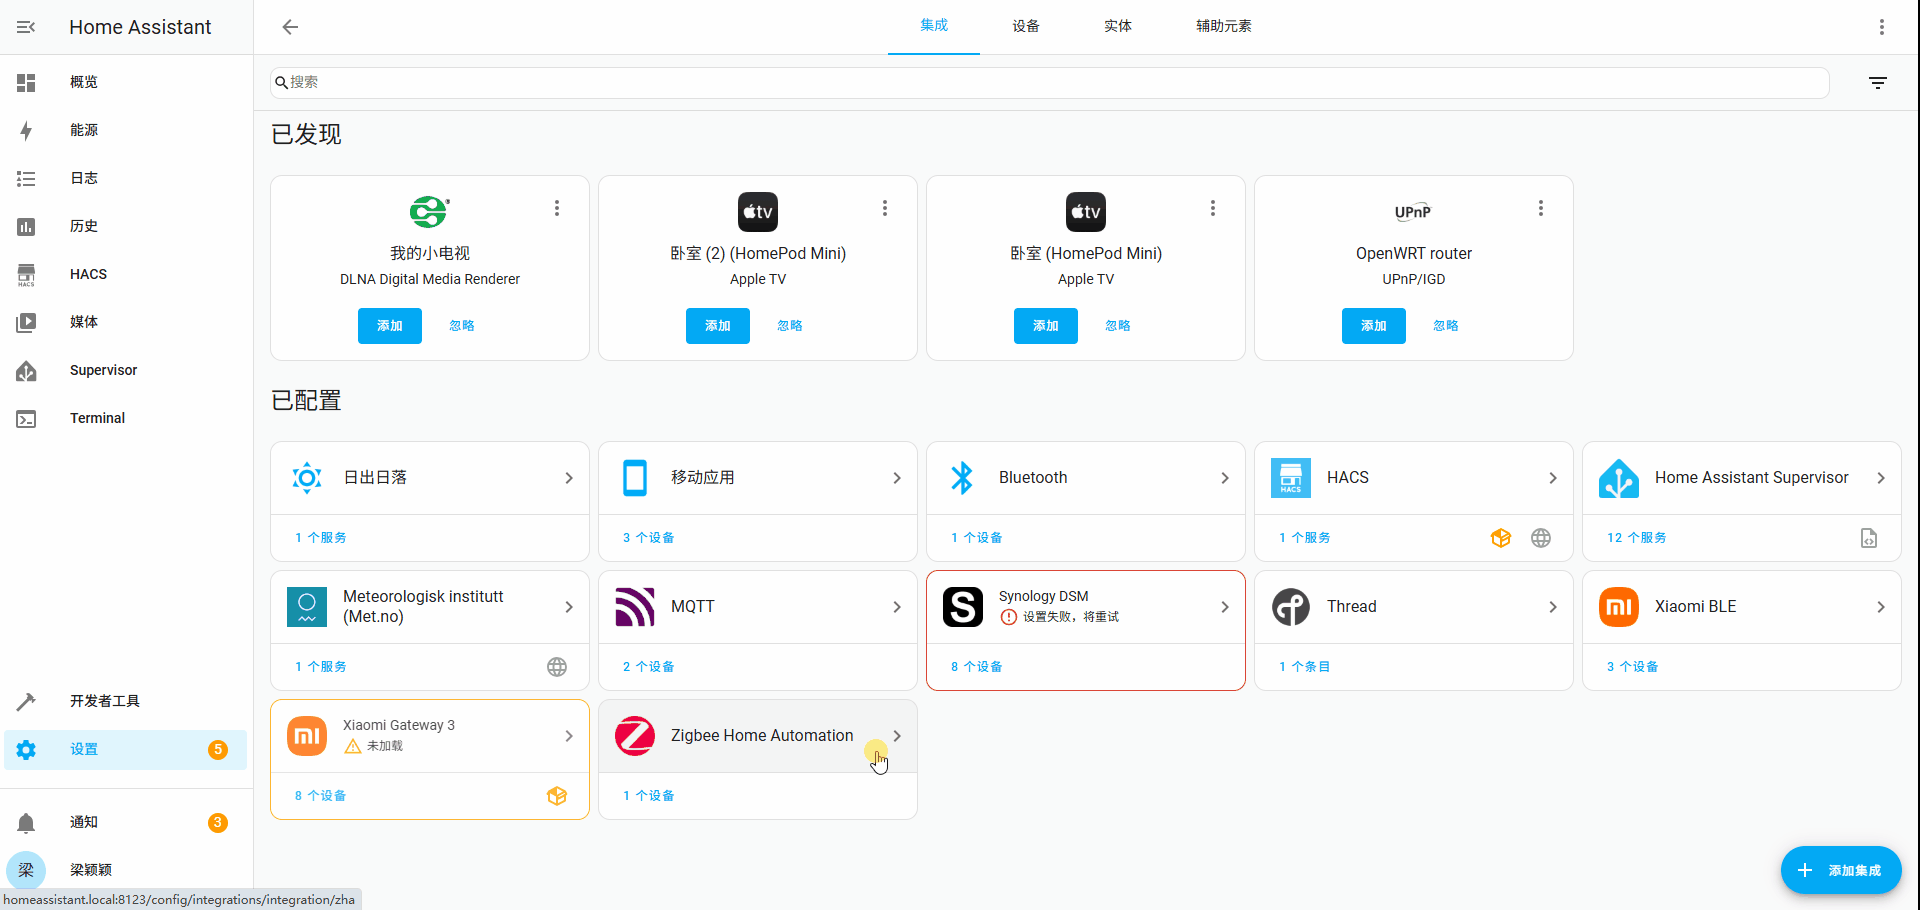Open HACS from the sidebar
The image size is (1920, 910).
(x=88, y=274)
